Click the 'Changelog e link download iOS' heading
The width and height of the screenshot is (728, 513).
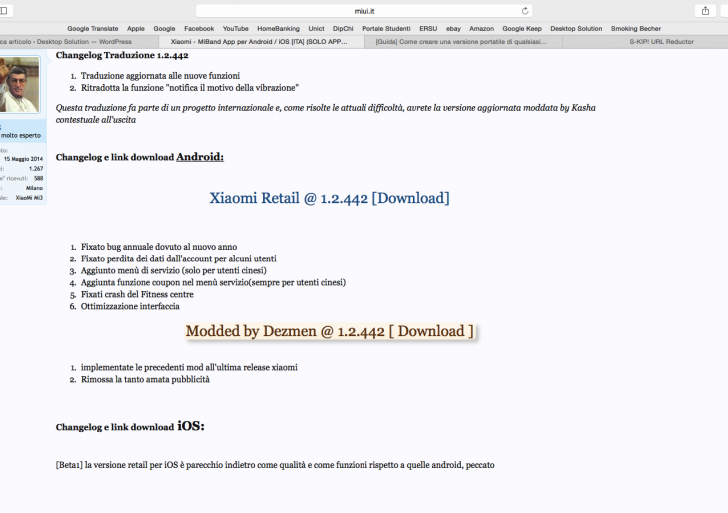click(x=130, y=426)
